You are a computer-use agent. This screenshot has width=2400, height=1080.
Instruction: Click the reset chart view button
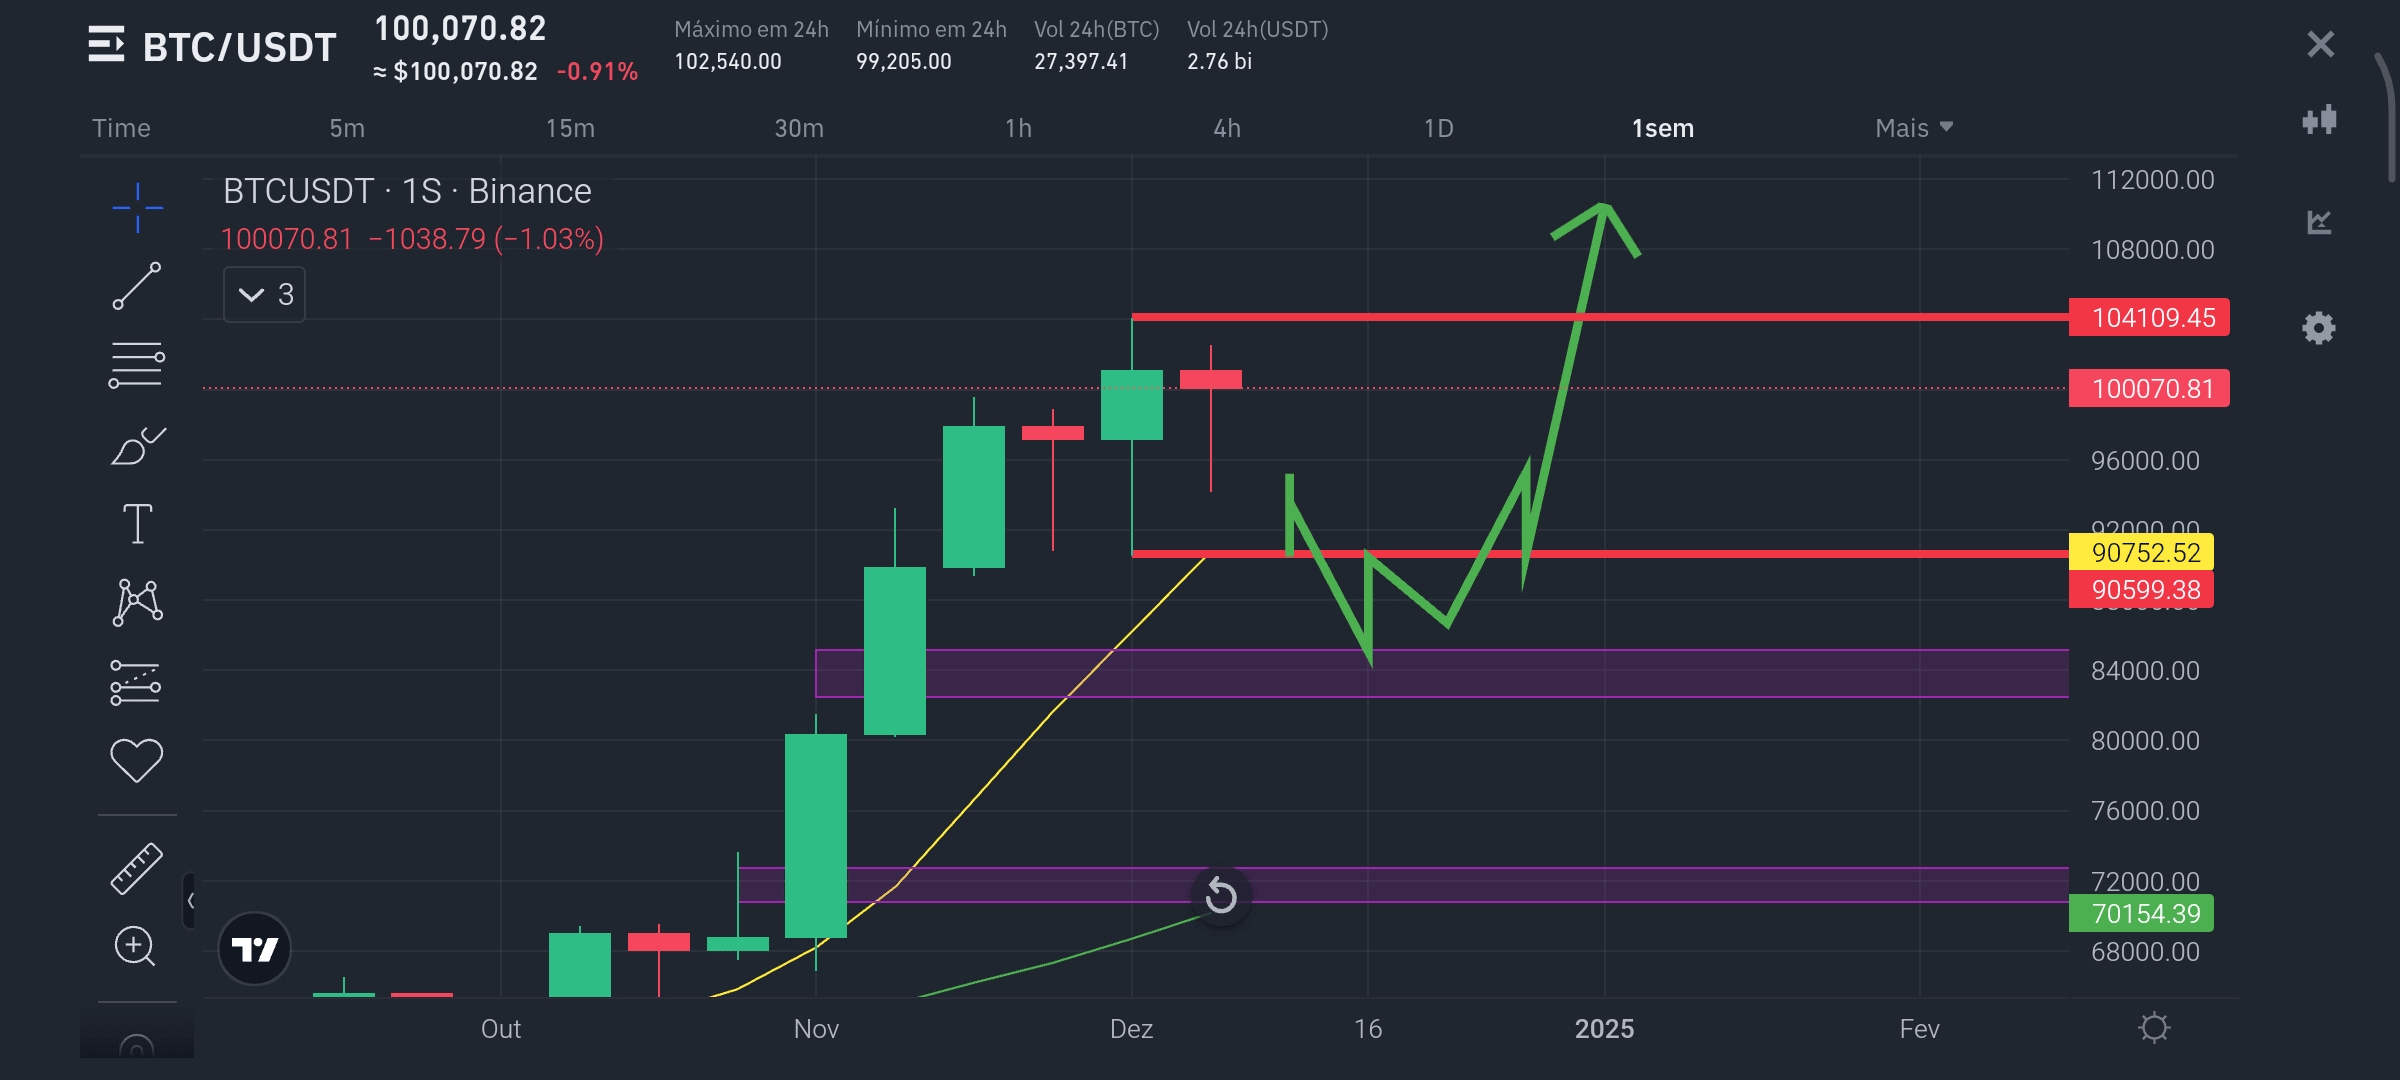click(x=1221, y=895)
